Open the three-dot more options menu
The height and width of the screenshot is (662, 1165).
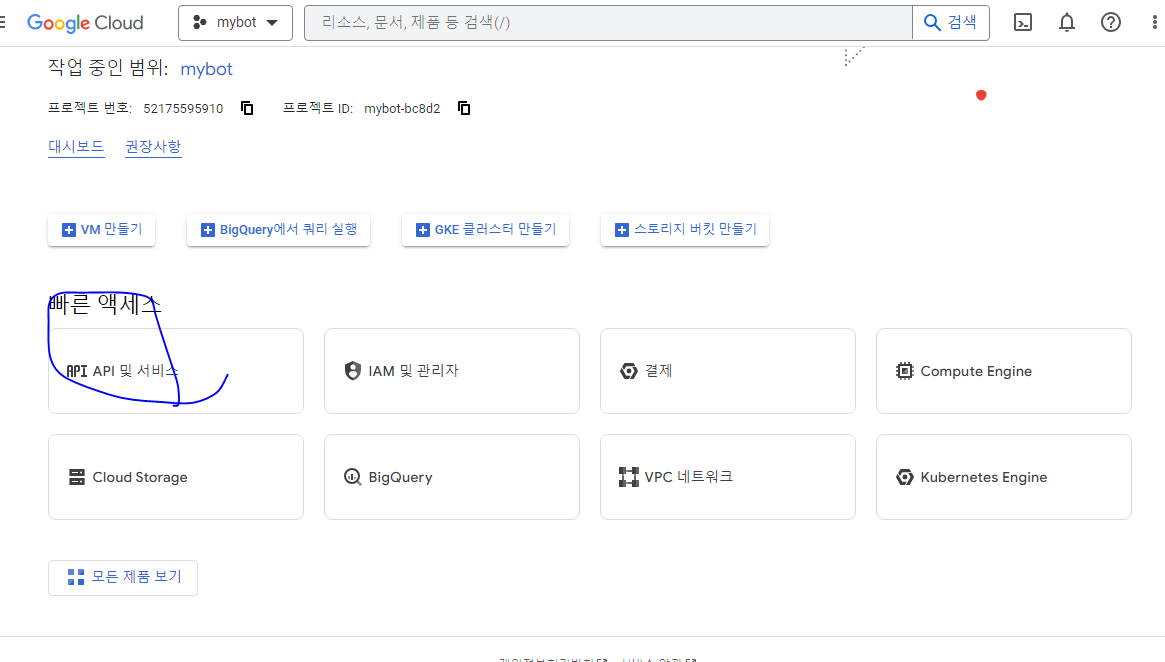click(x=1154, y=22)
